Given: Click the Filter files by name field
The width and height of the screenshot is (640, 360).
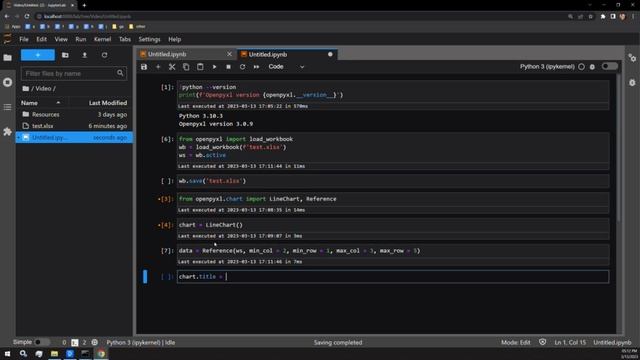Looking at the screenshot, I should pos(73,73).
